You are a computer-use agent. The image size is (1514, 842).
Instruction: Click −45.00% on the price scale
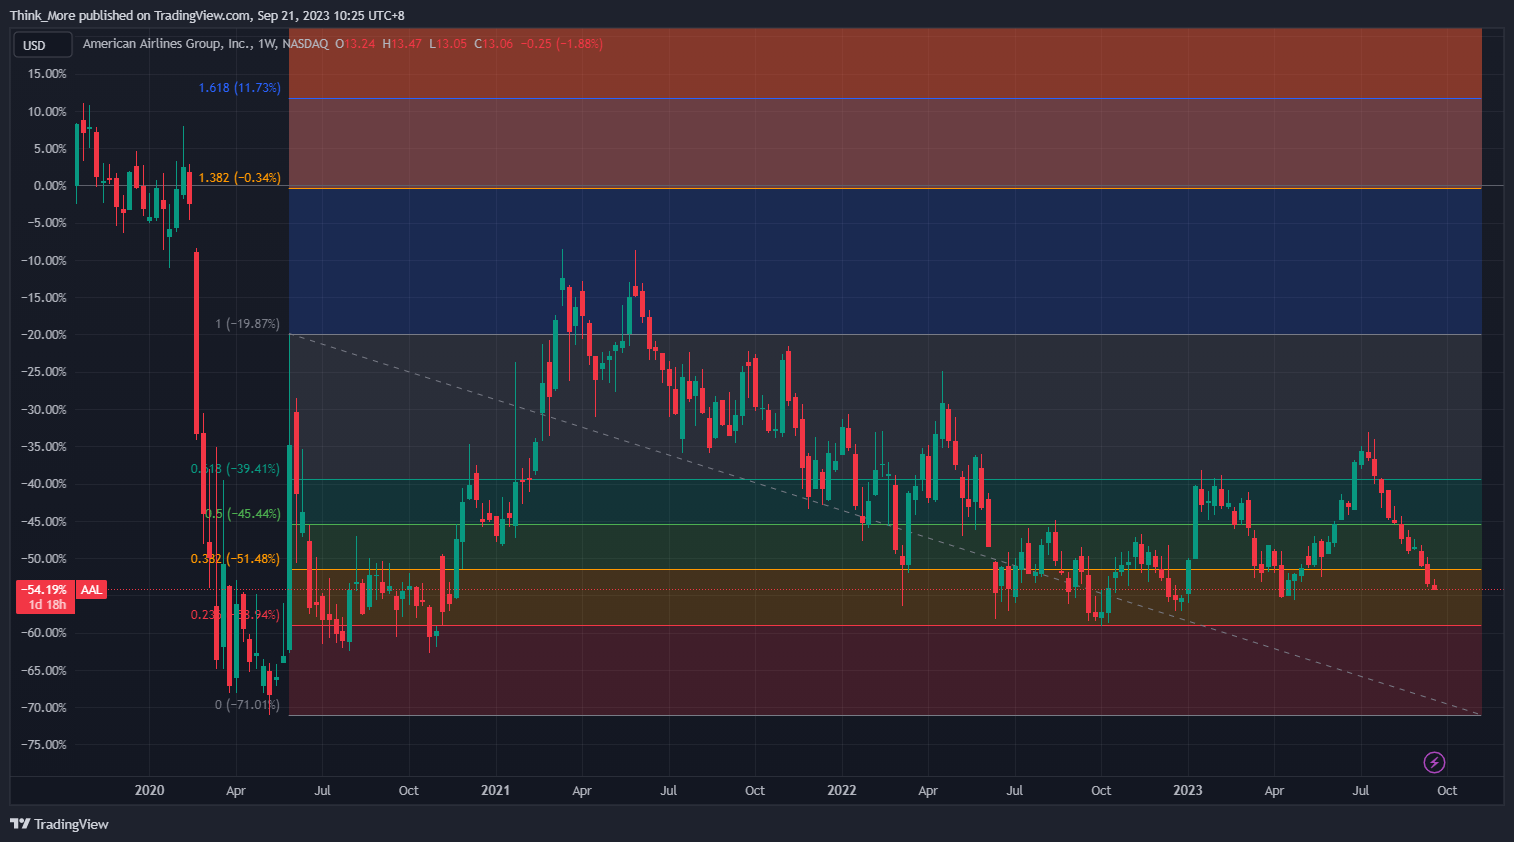(x=44, y=522)
